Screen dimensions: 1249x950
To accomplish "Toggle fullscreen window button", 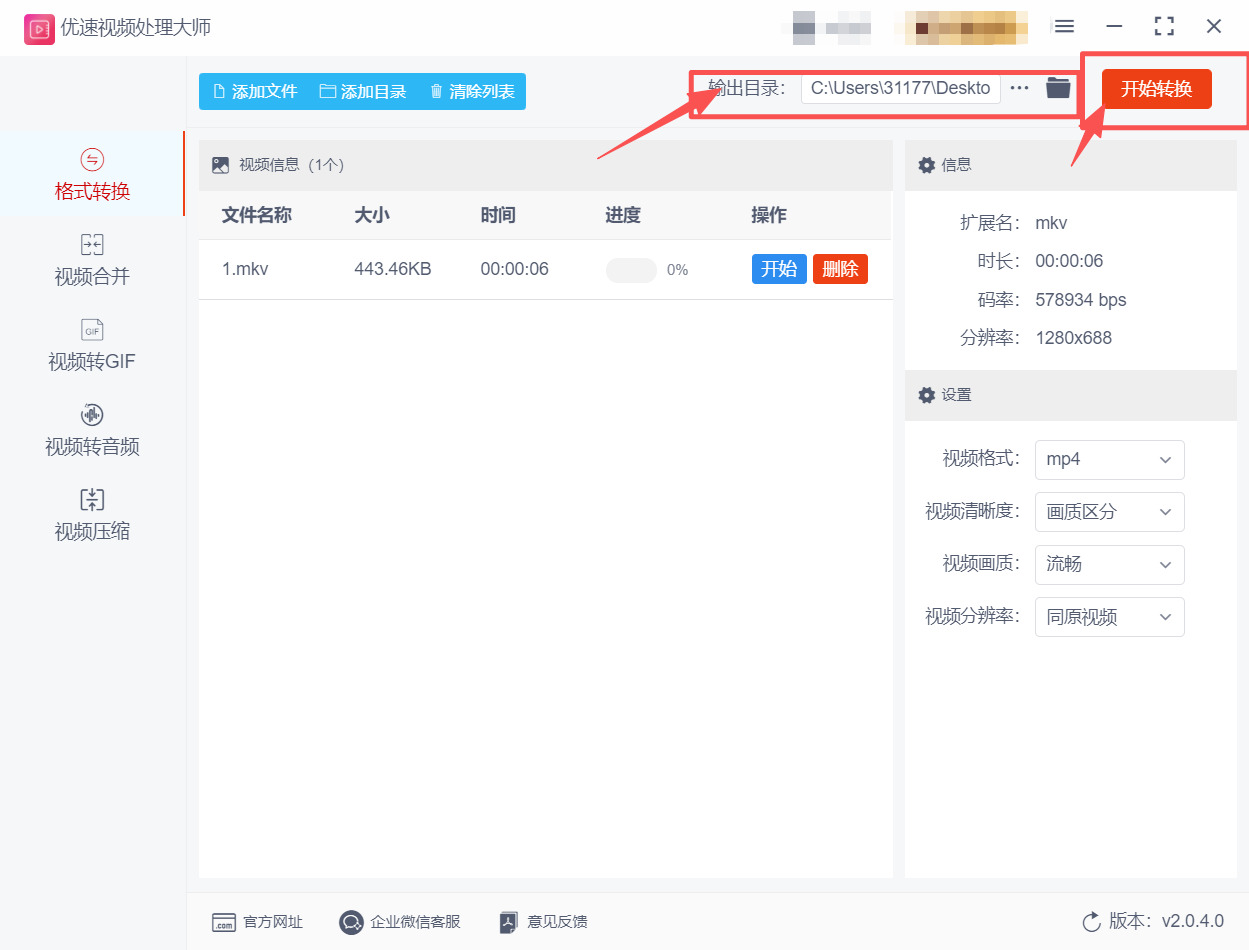I will coord(1164,27).
